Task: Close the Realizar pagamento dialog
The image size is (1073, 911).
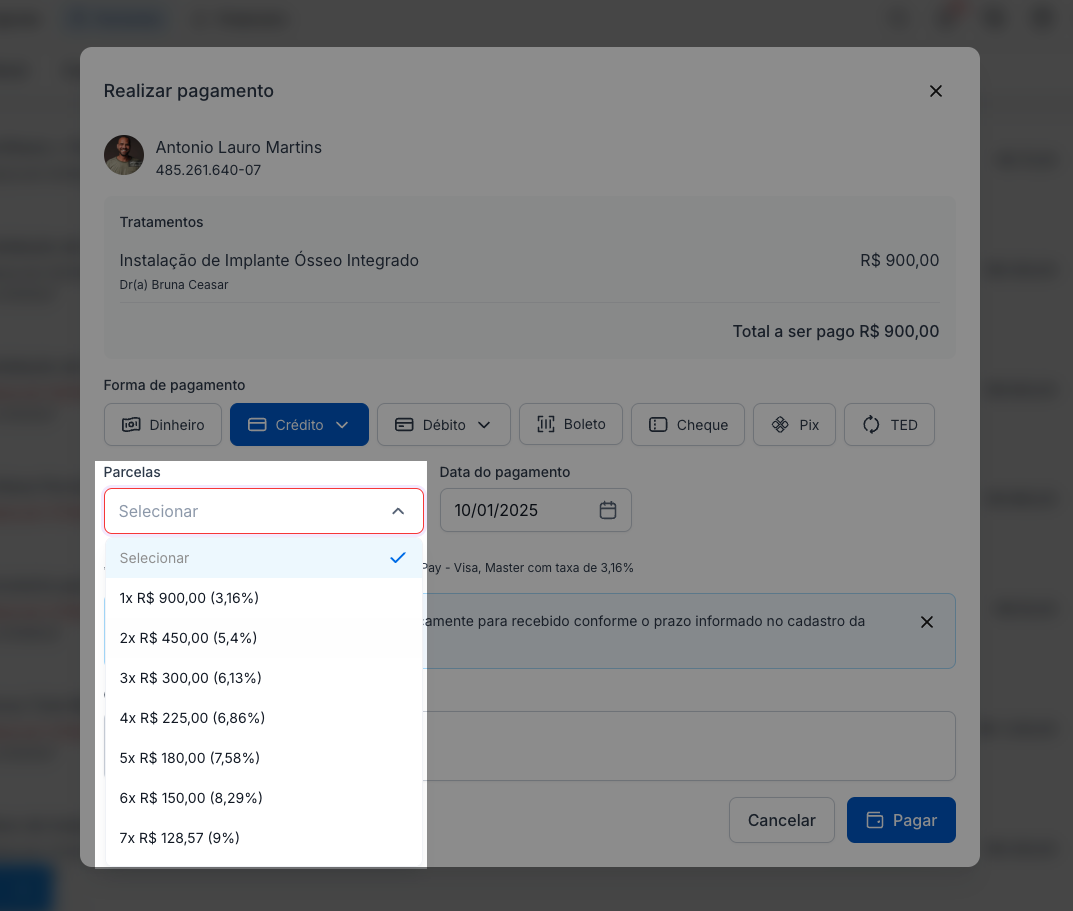Action: [936, 91]
